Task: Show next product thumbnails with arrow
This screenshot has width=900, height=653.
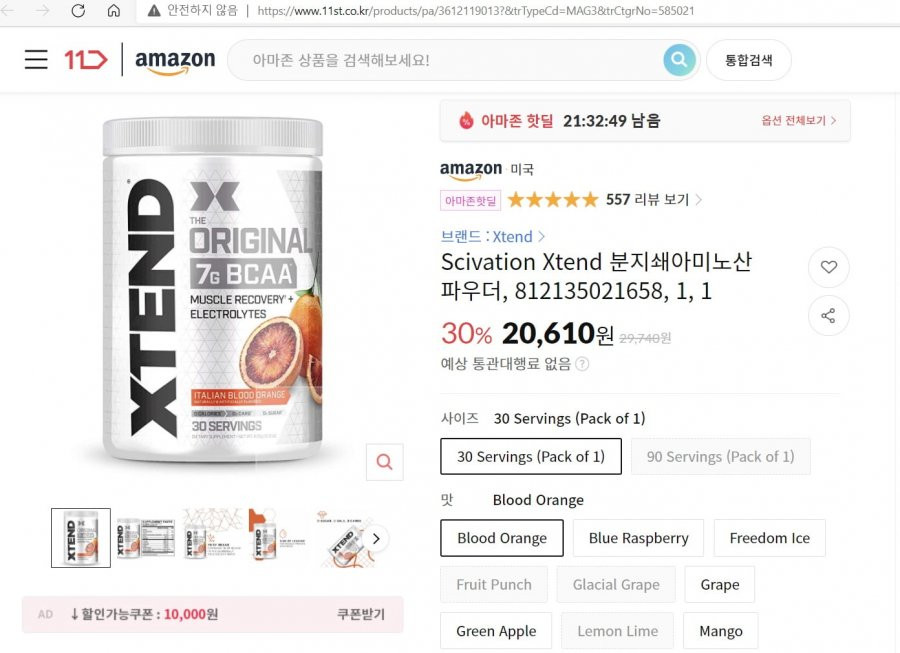Action: click(x=376, y=539)
